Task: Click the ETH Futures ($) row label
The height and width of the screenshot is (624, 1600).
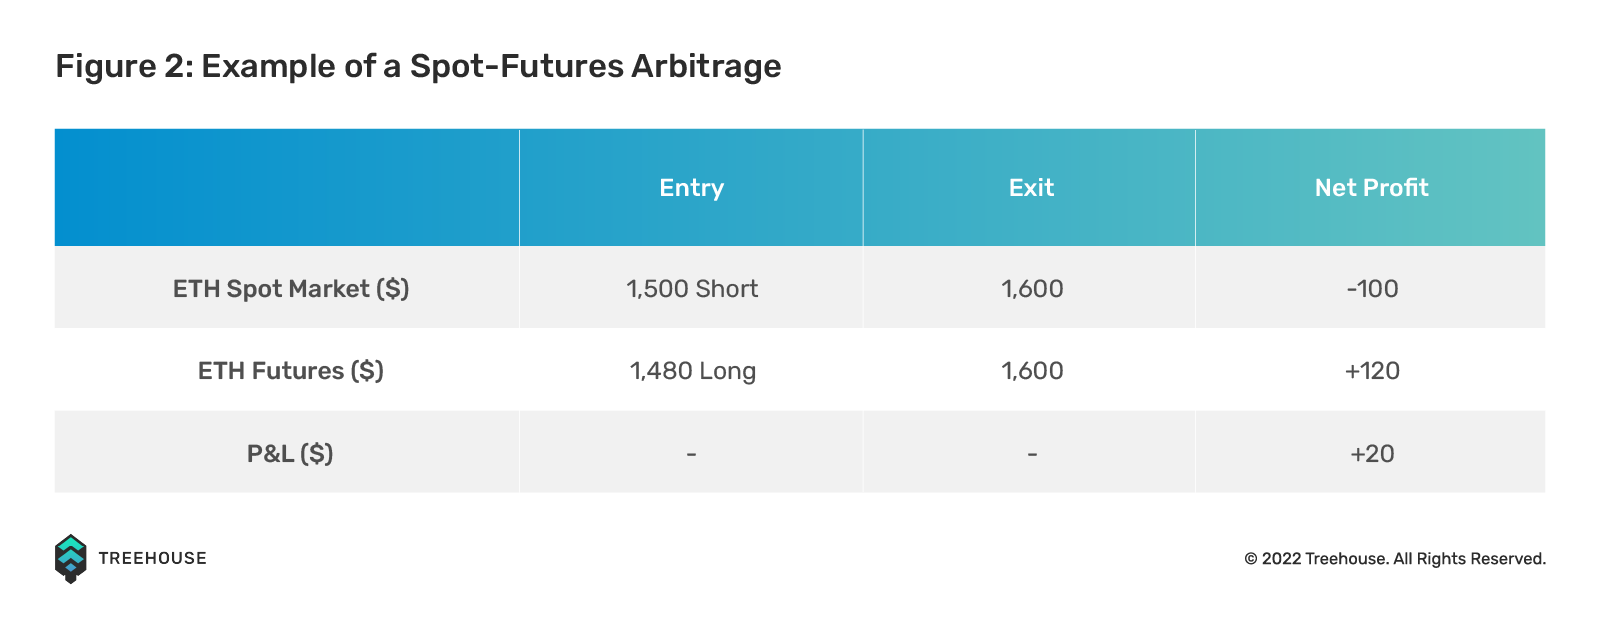Action: click(x=291, y=371)
